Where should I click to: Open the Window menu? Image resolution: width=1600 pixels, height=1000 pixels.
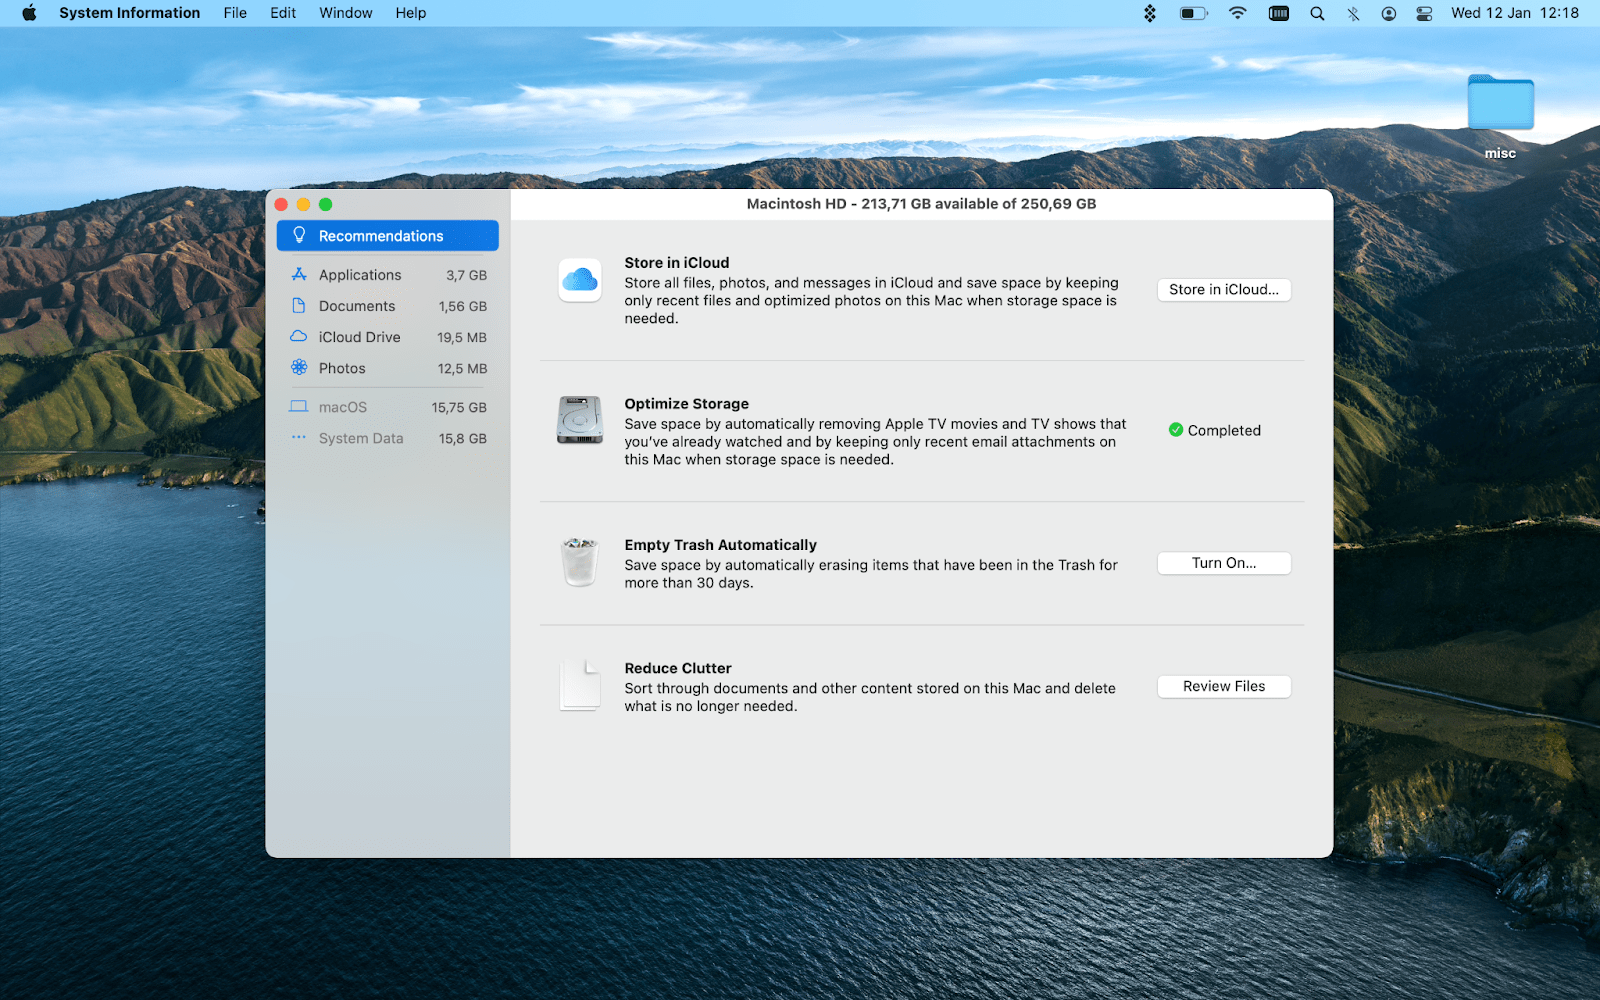click(x=345, y=13)
